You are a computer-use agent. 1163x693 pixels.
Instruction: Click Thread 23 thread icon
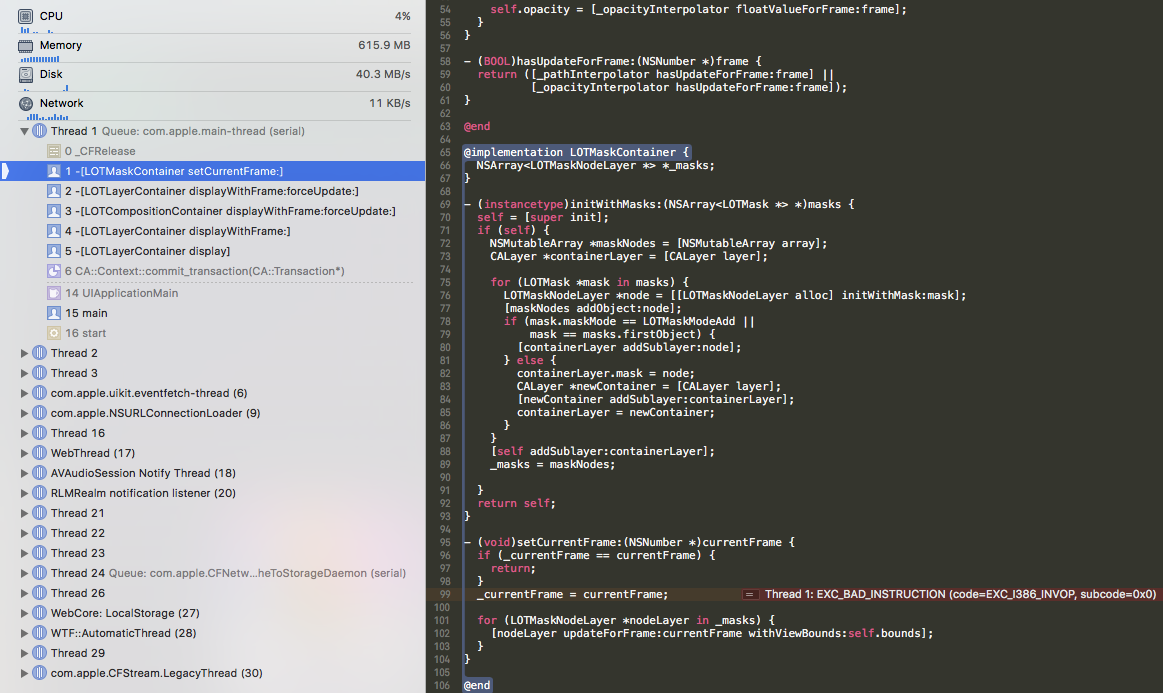pyautogui.click(x=39, y=554)
